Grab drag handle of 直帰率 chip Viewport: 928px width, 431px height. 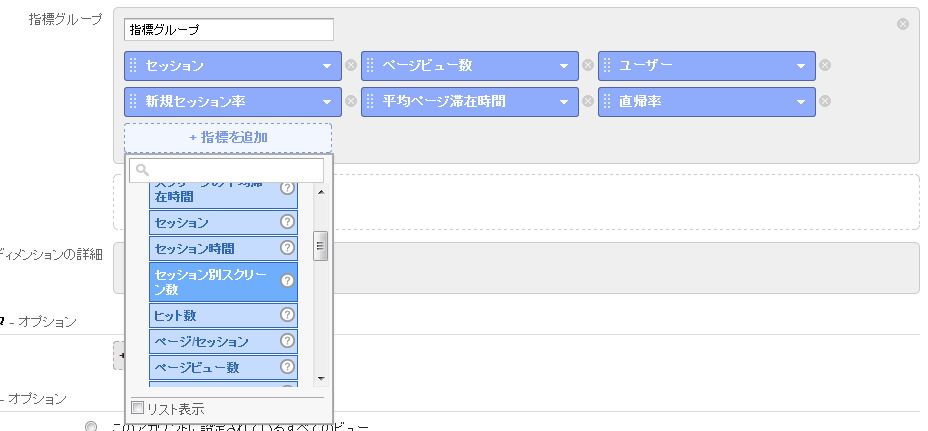(x=606, y=101)
